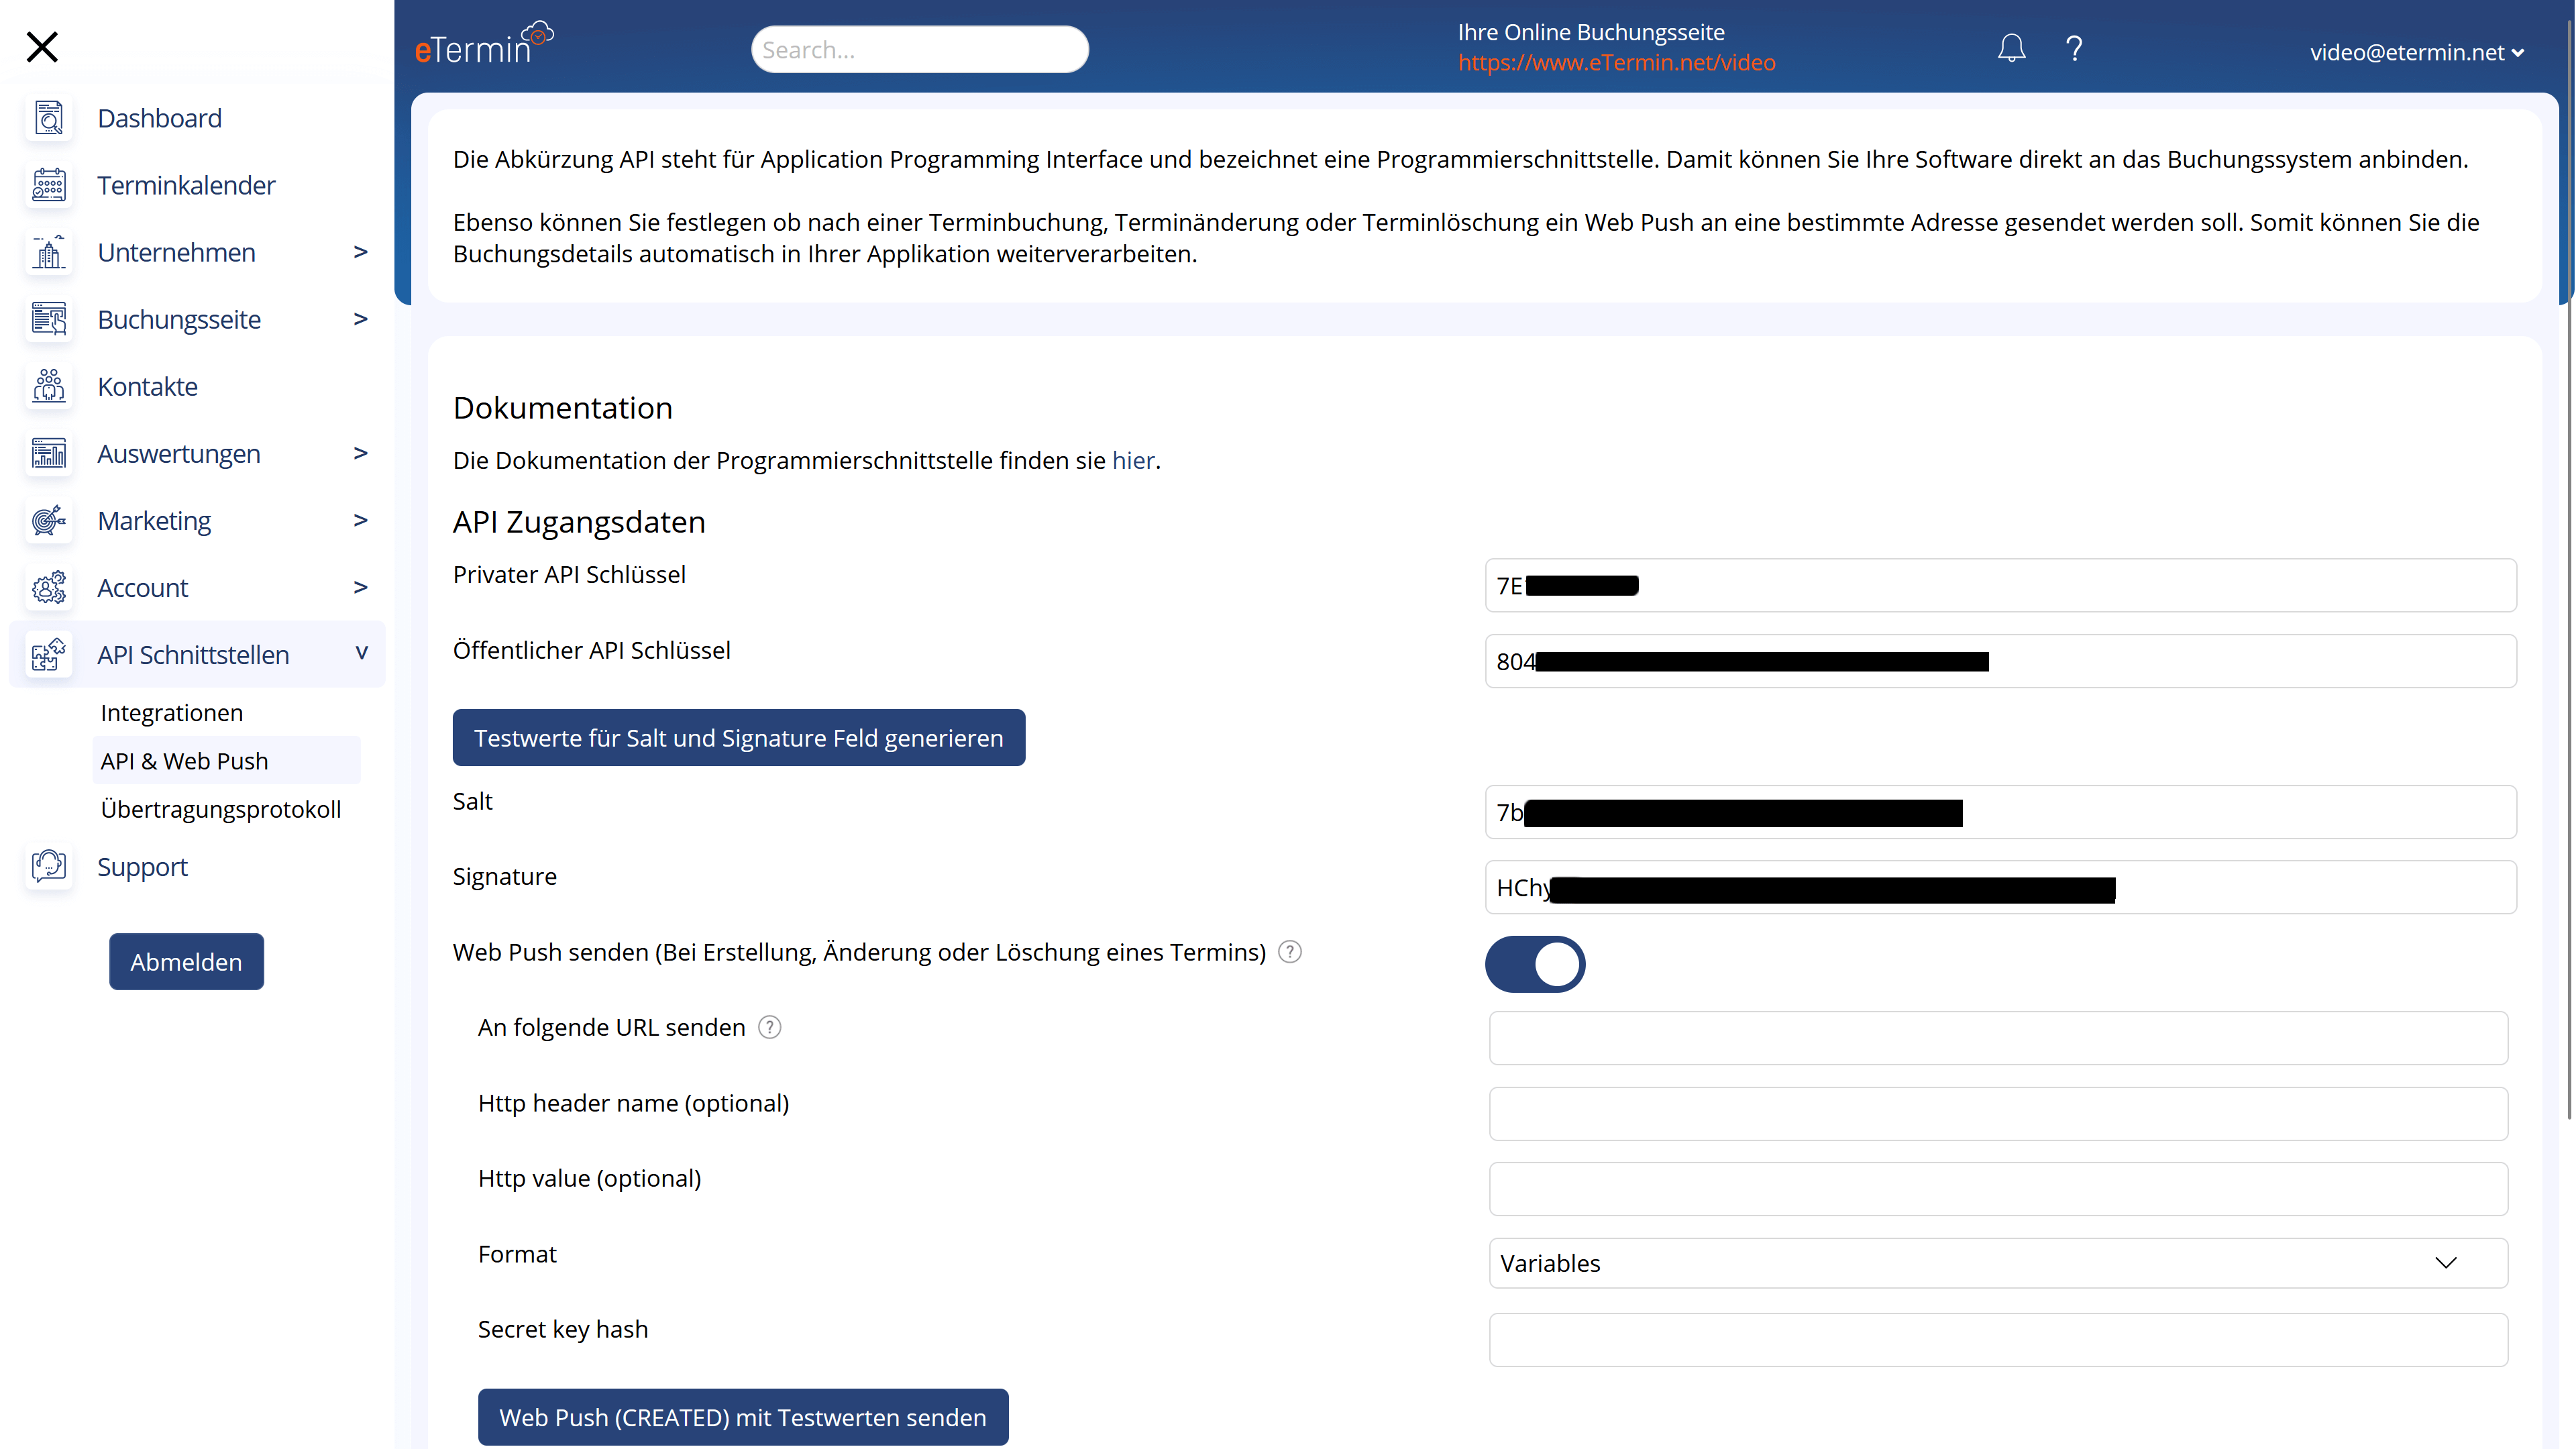
Task: Click the Marketing sidebar icon
Action: tap(46, 519)
